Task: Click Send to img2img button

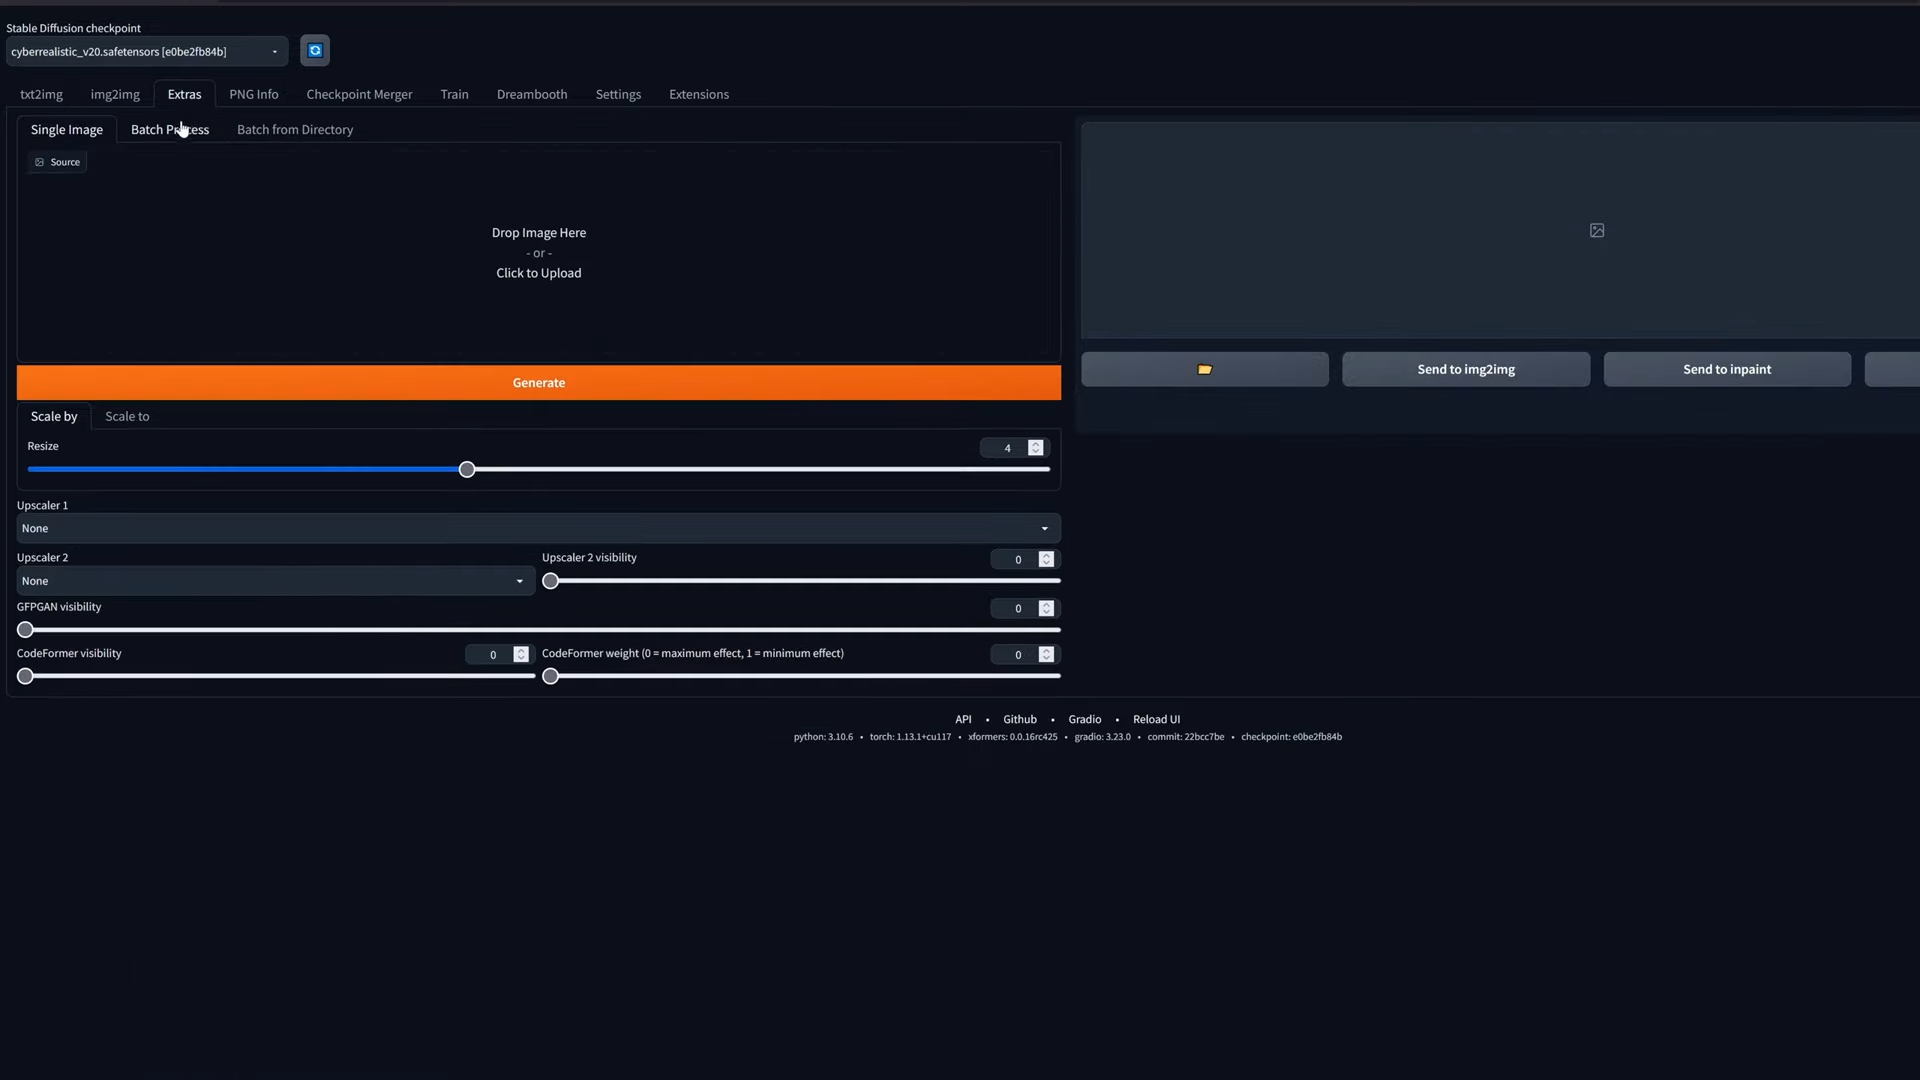Action: (1465, 369)
